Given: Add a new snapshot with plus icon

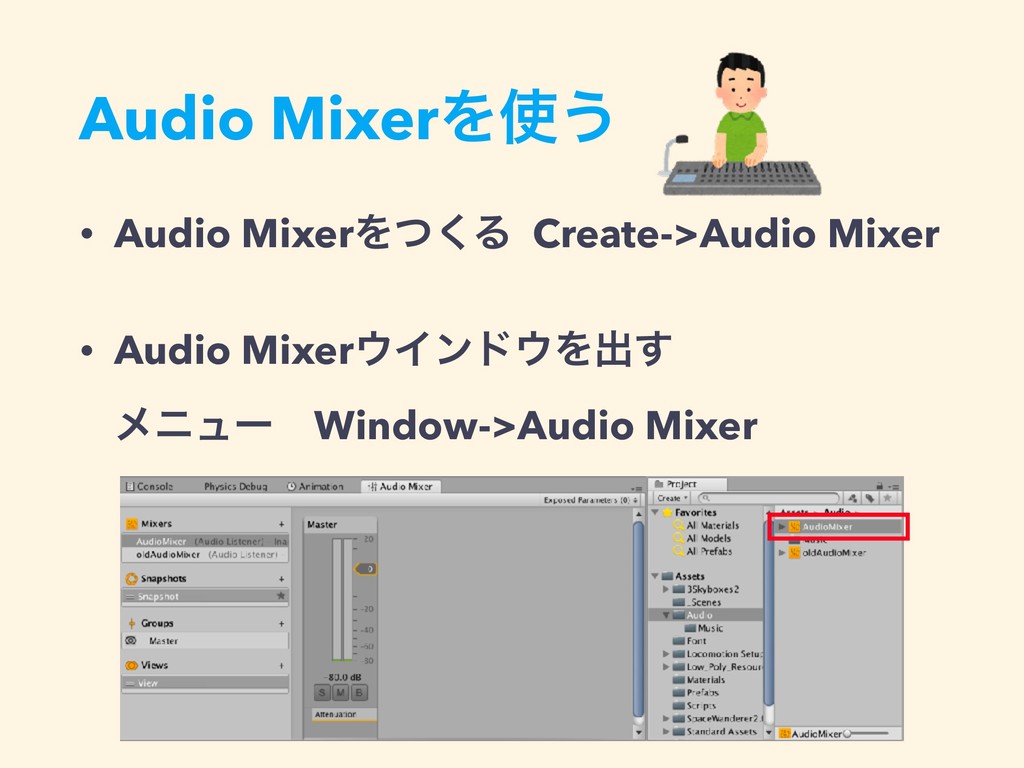Looking at the screenshot, I should (281, 579).
